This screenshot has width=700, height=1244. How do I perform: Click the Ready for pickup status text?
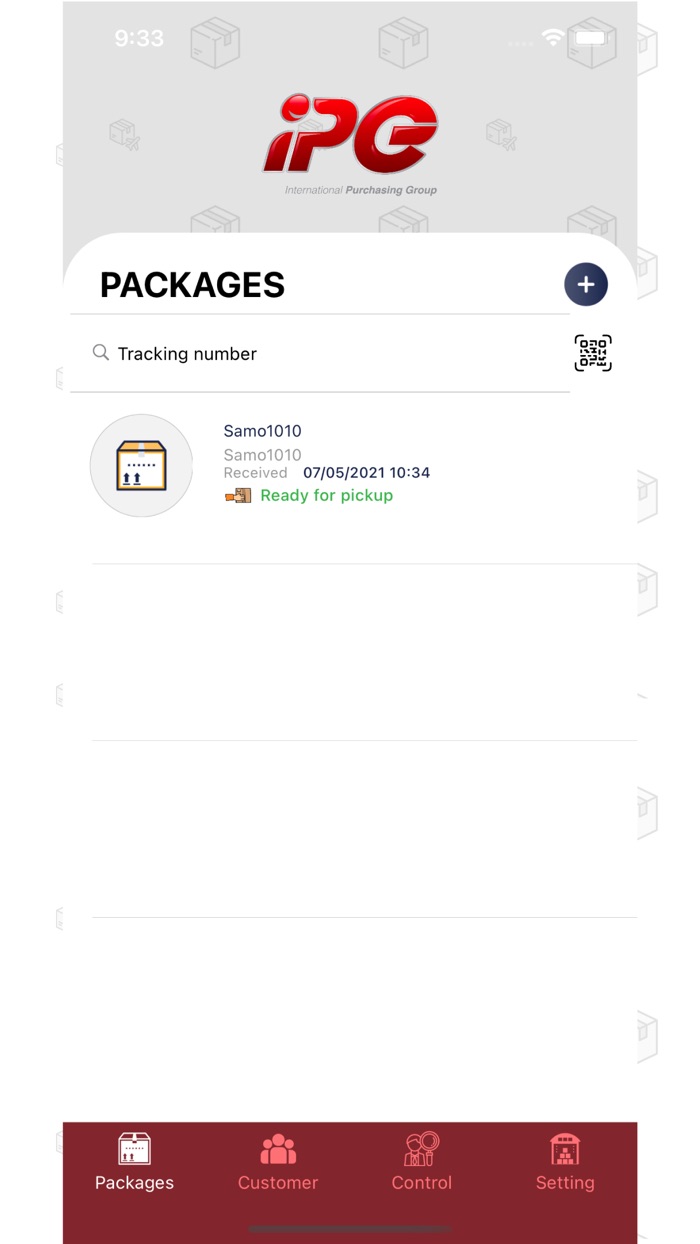point(327,494)
